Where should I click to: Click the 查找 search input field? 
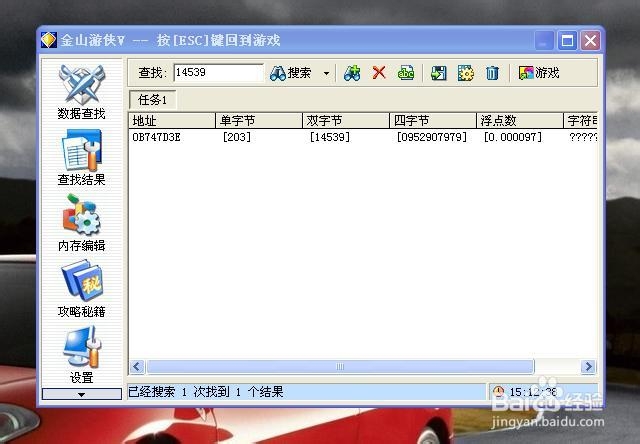click(x=218, y=73)
